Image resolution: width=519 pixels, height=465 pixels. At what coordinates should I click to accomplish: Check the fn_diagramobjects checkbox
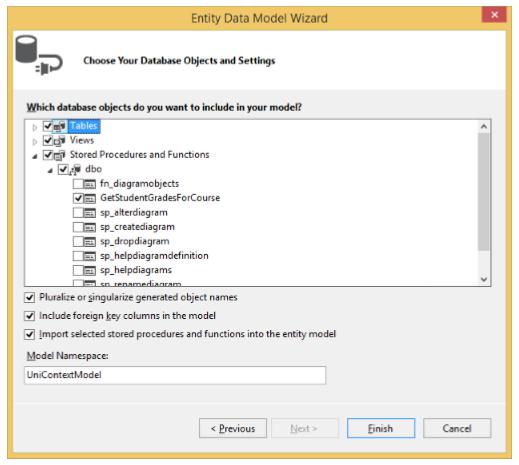[78, 184]
